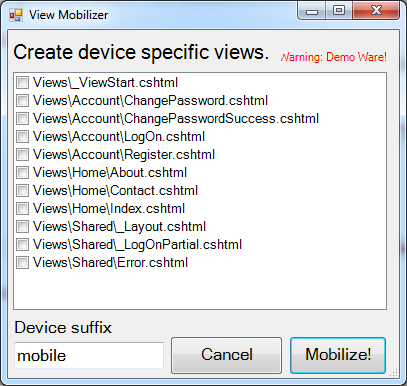The image size is (407, 386).
Task: Toggle the Shared\Error.cshtml checkbox
Action: [x=23, y=262]
